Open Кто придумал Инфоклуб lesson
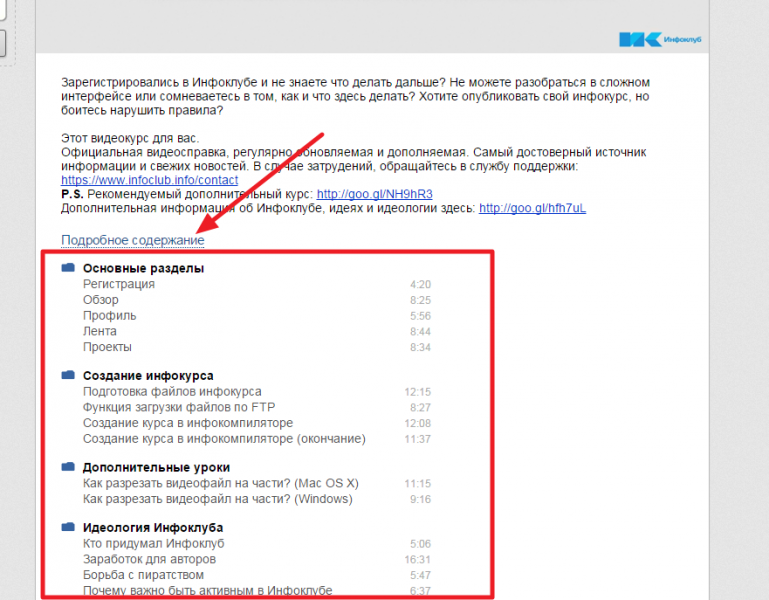769x600 pixels. tap(154, 544)
